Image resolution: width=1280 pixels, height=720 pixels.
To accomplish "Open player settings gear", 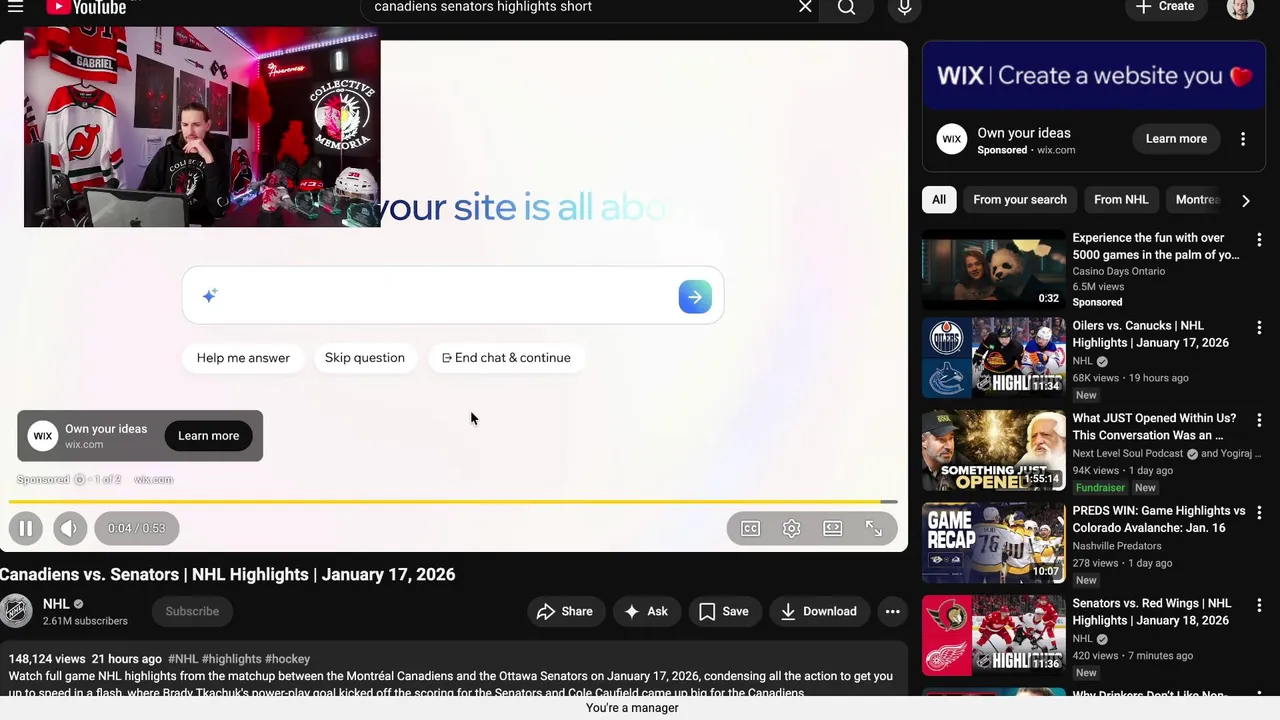I will click(791, 528).
